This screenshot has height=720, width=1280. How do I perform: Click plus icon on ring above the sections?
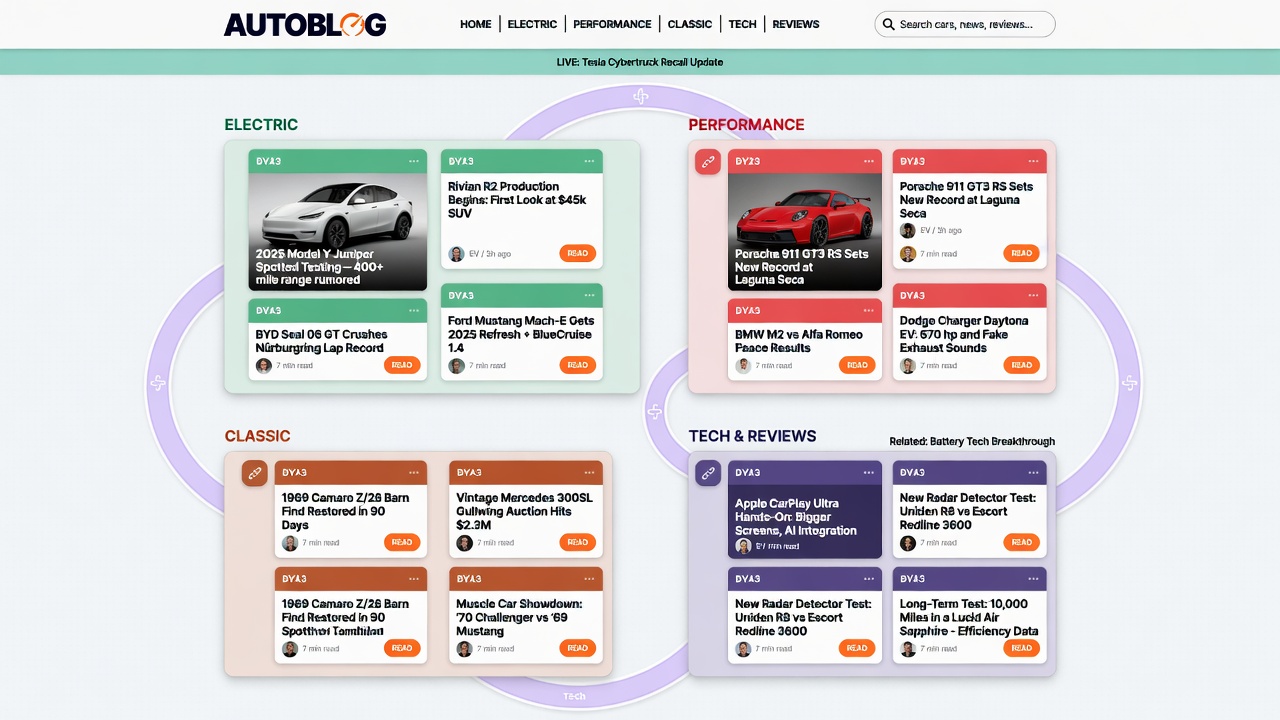coord(641,96)
